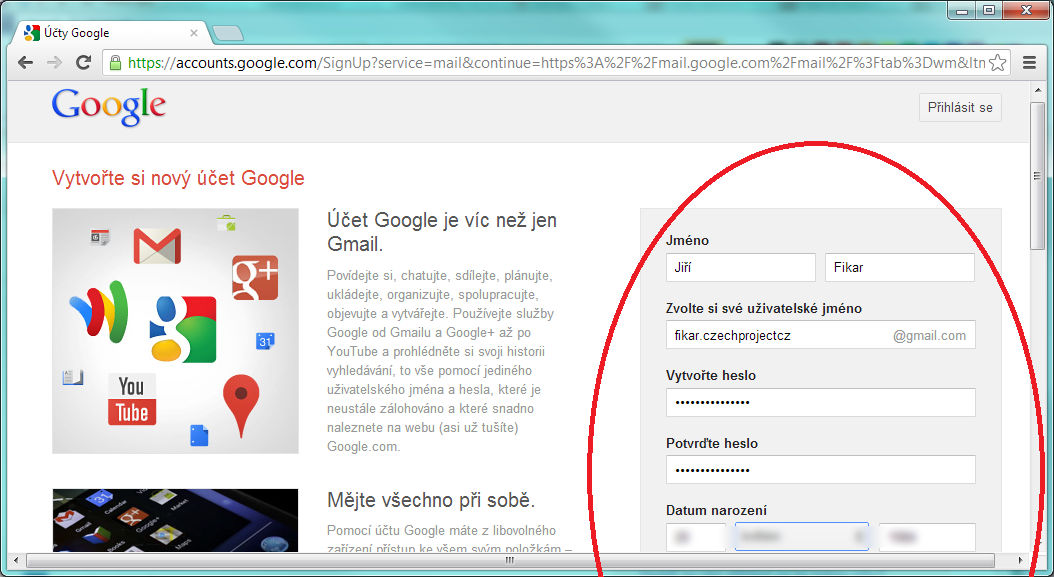Bookmark this page with the star icon
The width and height of the screenshot is (1054, 577).
click(998, 63)
